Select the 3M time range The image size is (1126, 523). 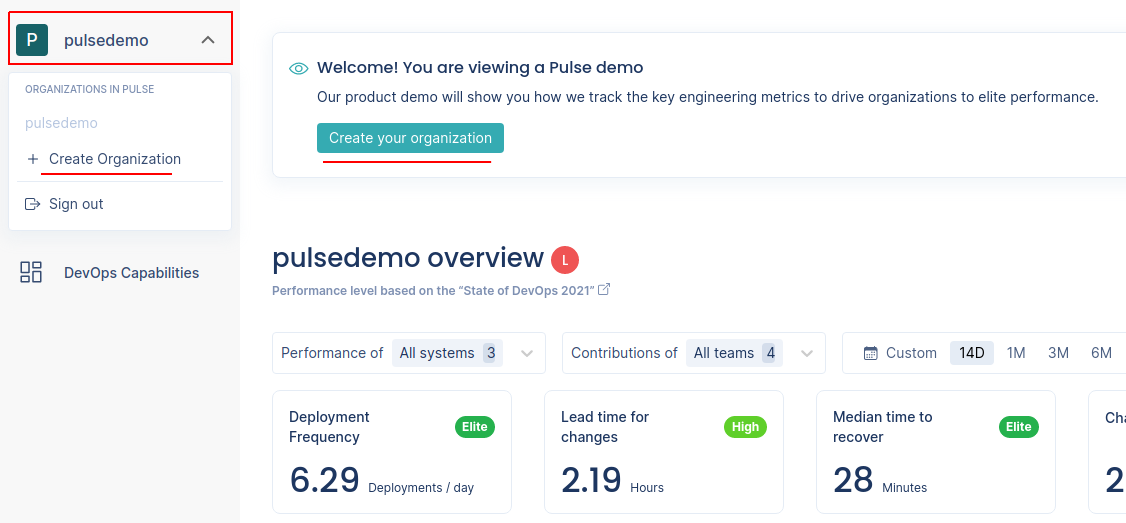click(1058, 353)
